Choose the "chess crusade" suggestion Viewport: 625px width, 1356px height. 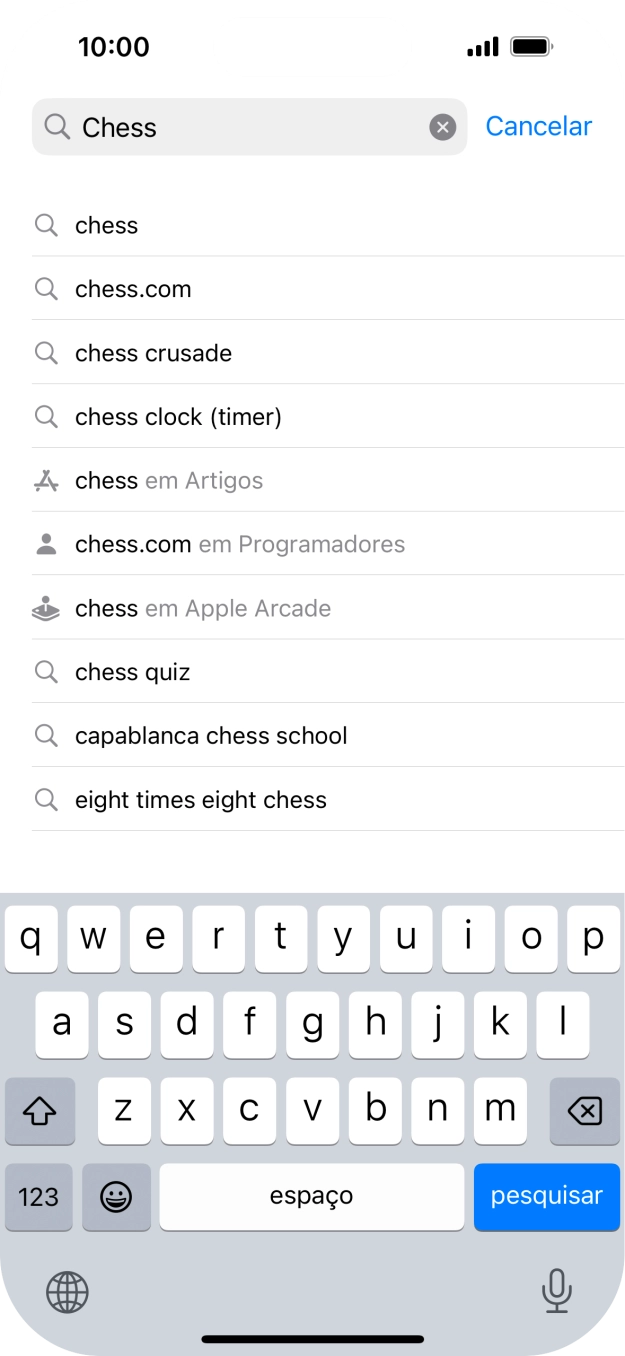(153, 353)
